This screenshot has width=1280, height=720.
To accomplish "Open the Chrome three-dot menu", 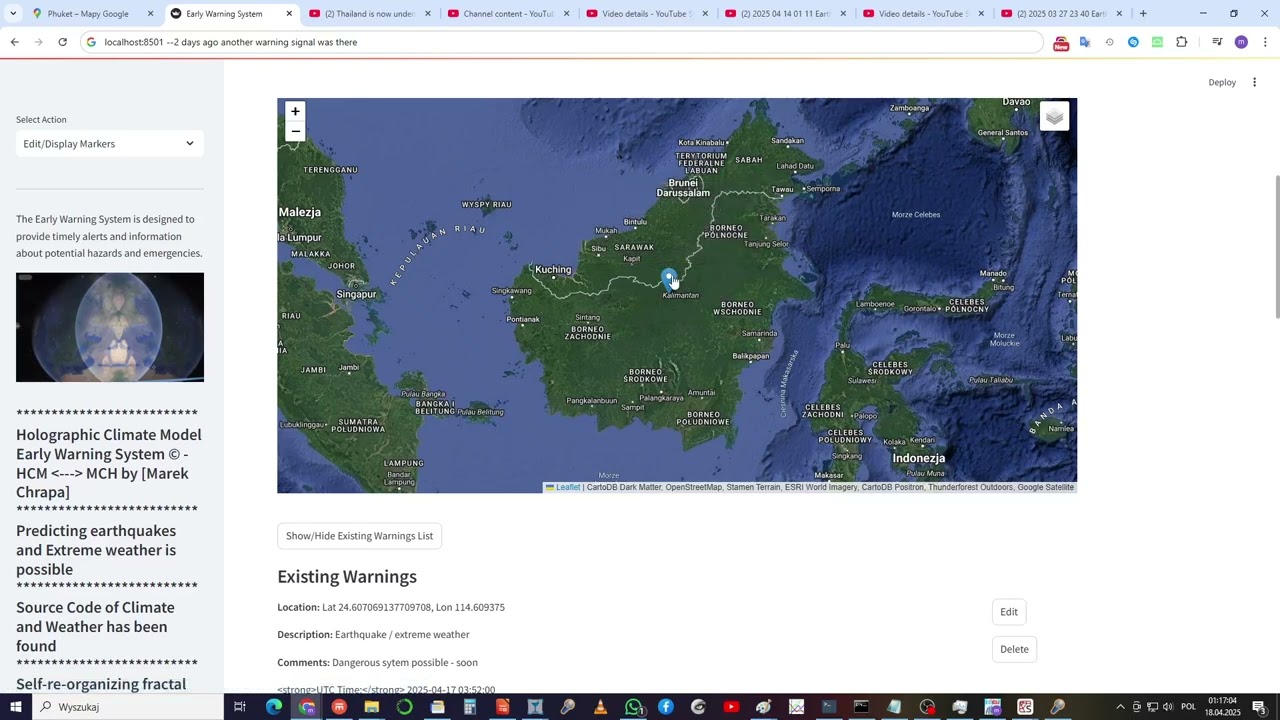I will coord(1265,42).
